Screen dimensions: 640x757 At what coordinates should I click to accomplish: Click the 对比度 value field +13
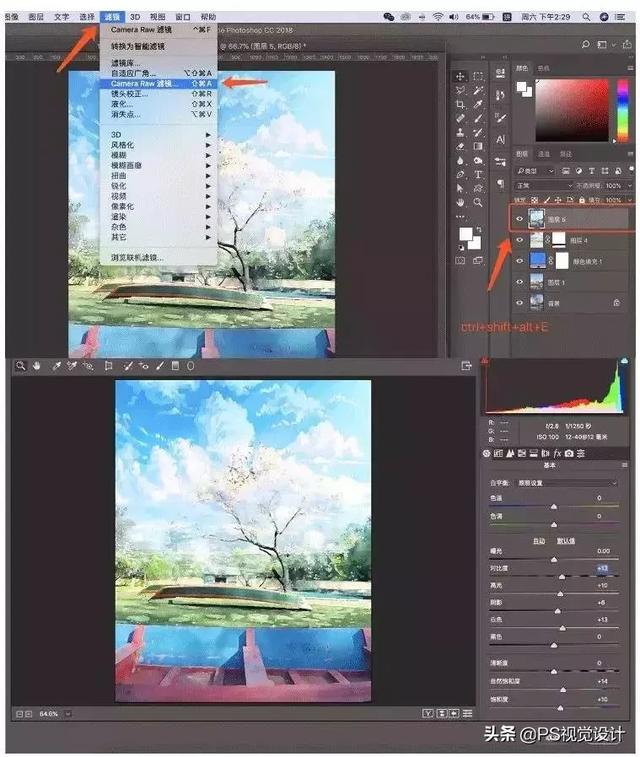click(x=602, y=568)
